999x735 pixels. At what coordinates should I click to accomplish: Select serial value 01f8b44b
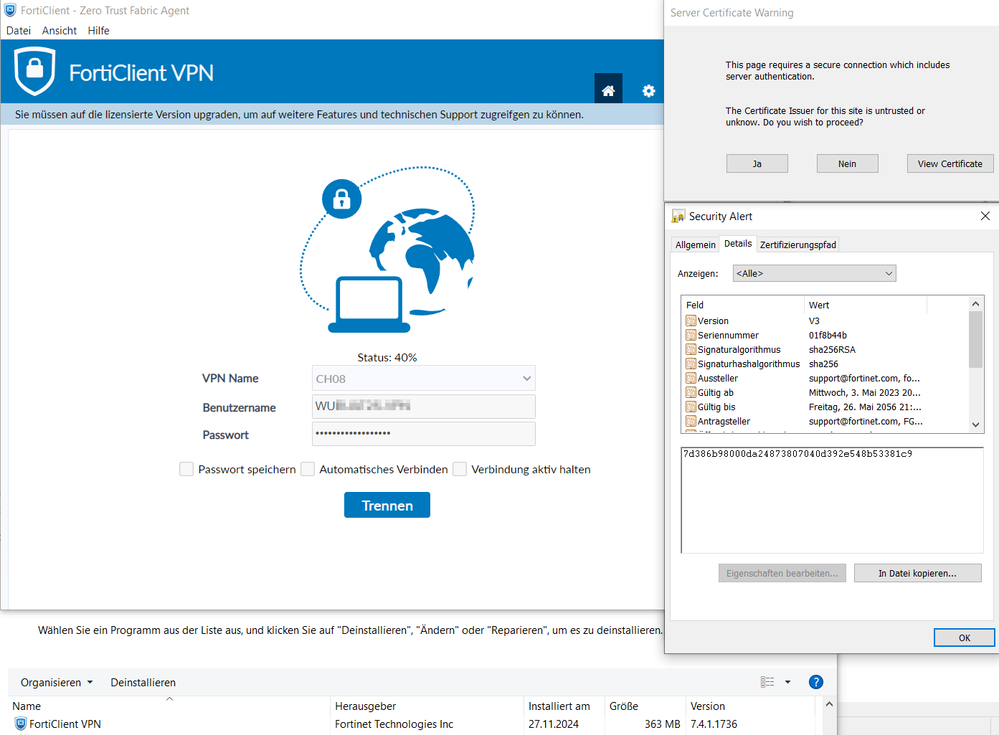click(828, 335)
